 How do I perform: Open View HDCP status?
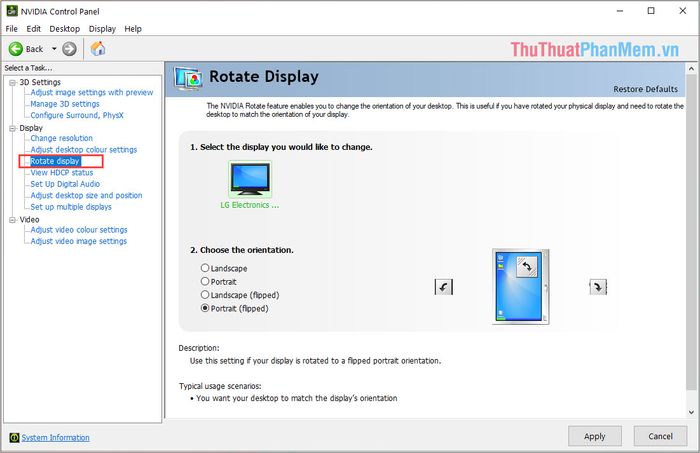pos(62,173)
